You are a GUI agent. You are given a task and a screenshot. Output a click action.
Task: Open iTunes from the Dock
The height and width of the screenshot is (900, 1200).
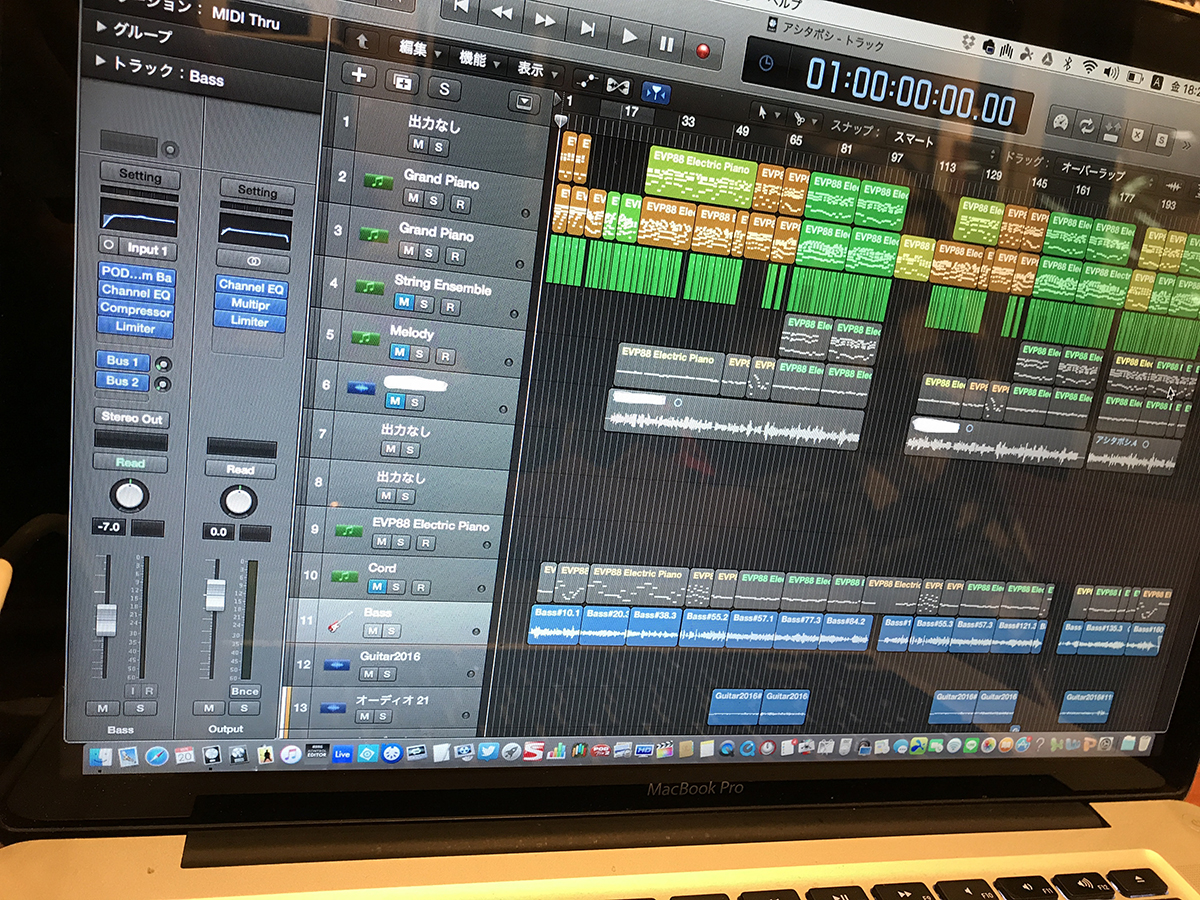point(291,754)
